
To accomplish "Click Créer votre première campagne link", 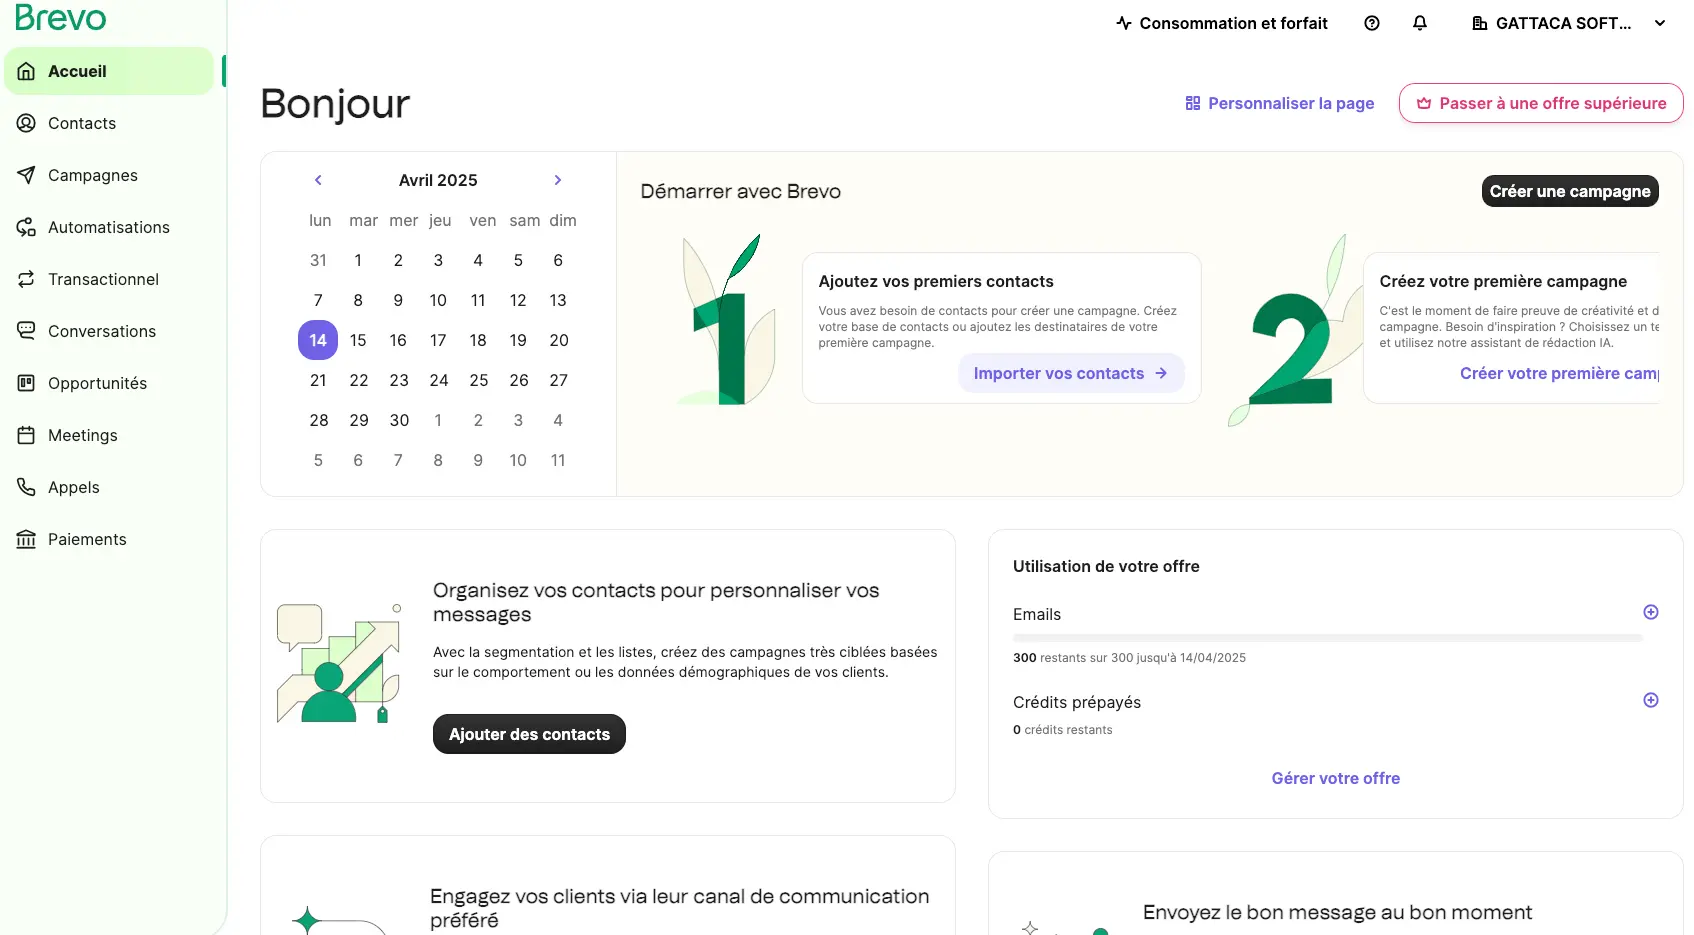I will tap(1560, 373).
